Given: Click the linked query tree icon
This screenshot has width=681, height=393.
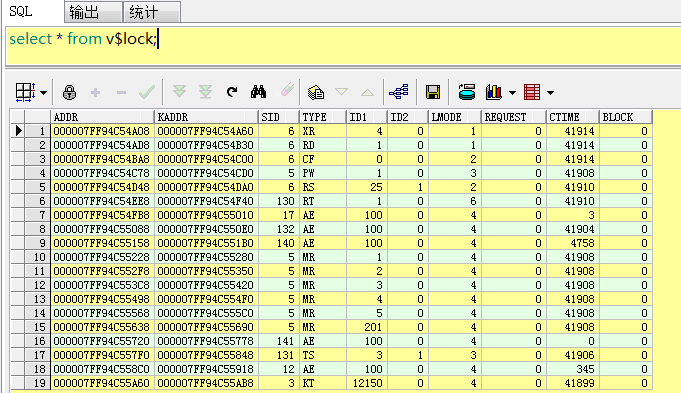Looking at the screenshot, I should pyautogui.click(x=399, y=92).
